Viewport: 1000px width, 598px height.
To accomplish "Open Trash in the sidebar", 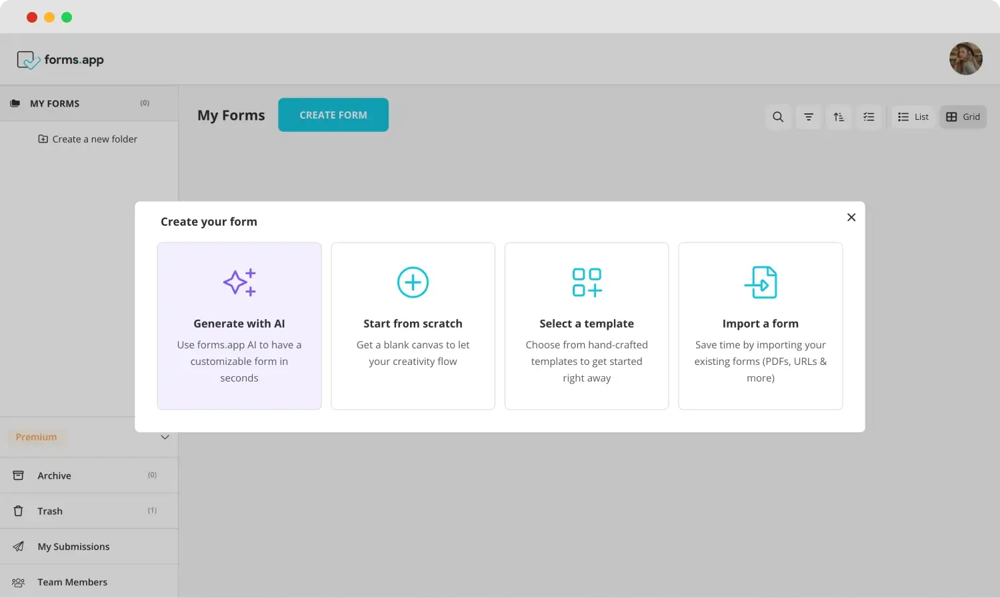I will click(50, 511).
